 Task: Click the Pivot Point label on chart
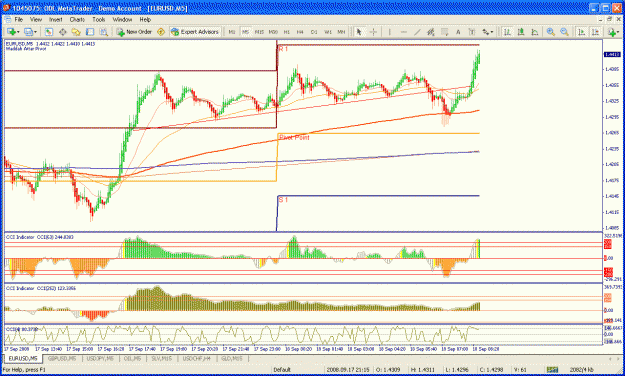coord(294,138)
